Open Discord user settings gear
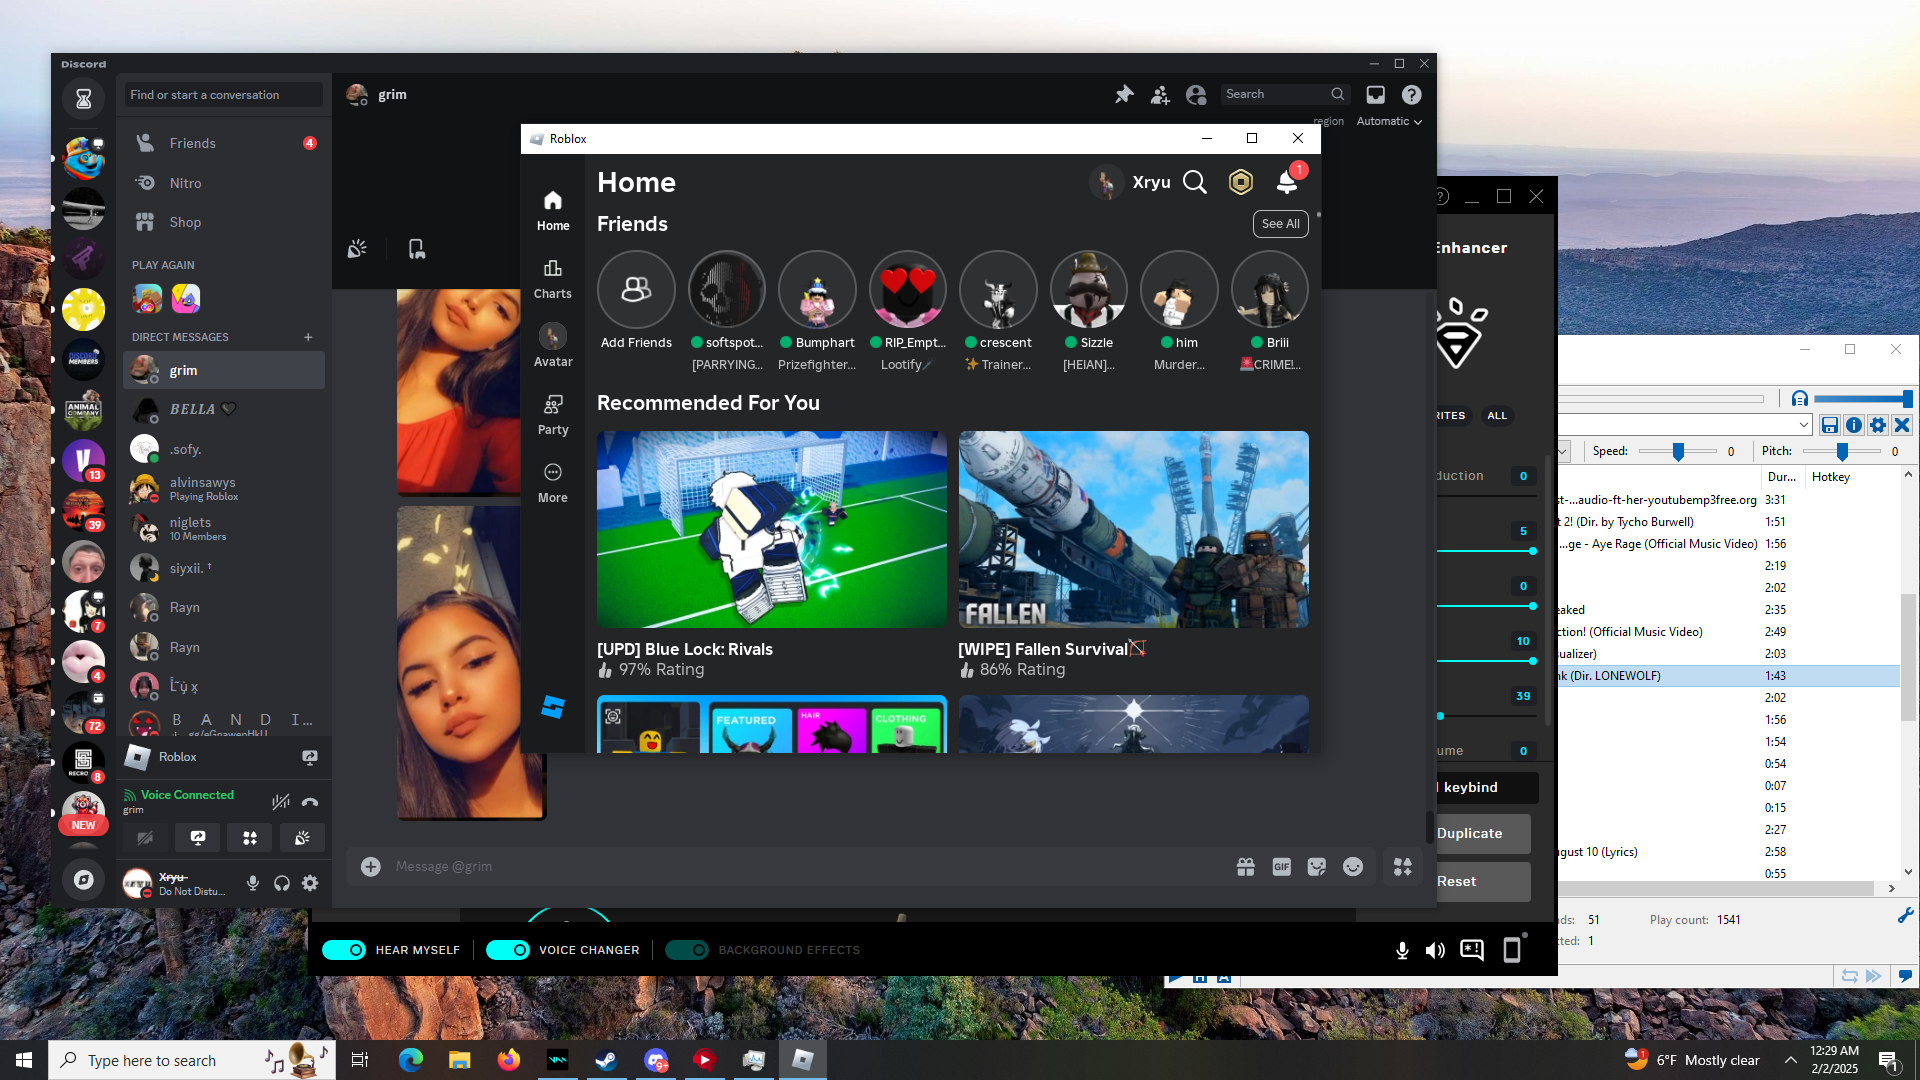 pos(310,883)
